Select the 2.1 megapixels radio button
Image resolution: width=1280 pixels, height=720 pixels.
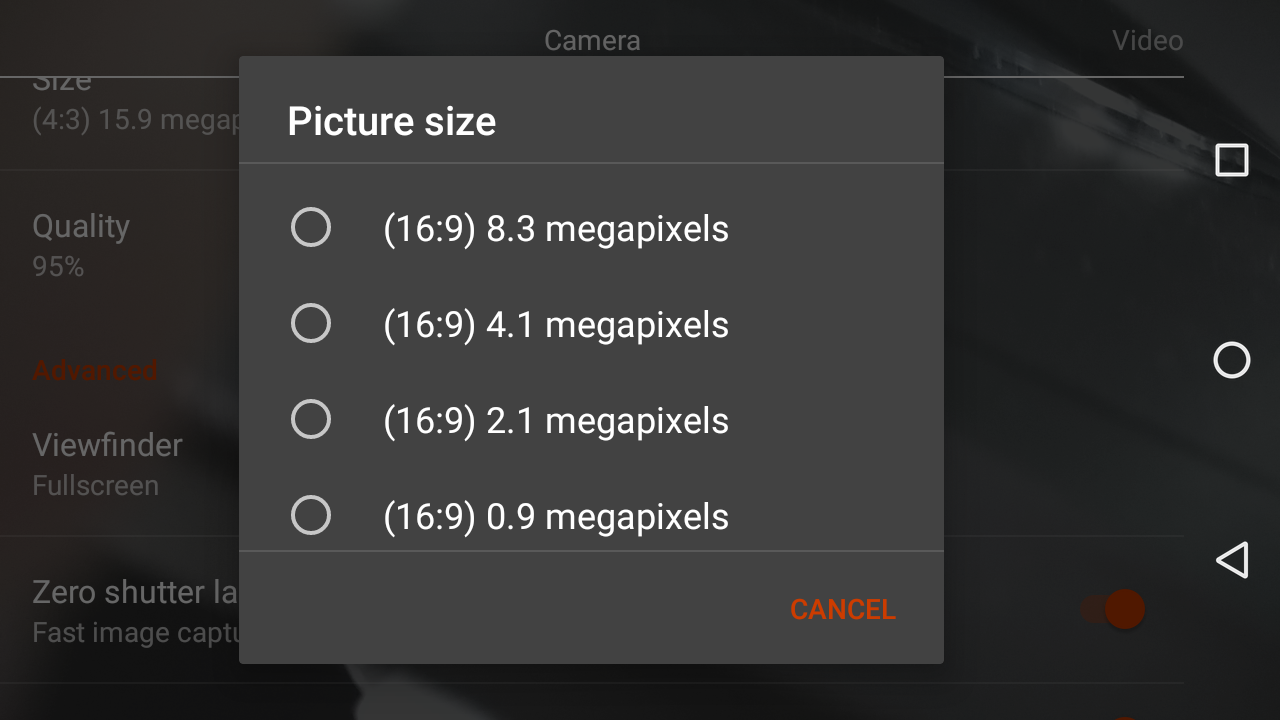311,419
